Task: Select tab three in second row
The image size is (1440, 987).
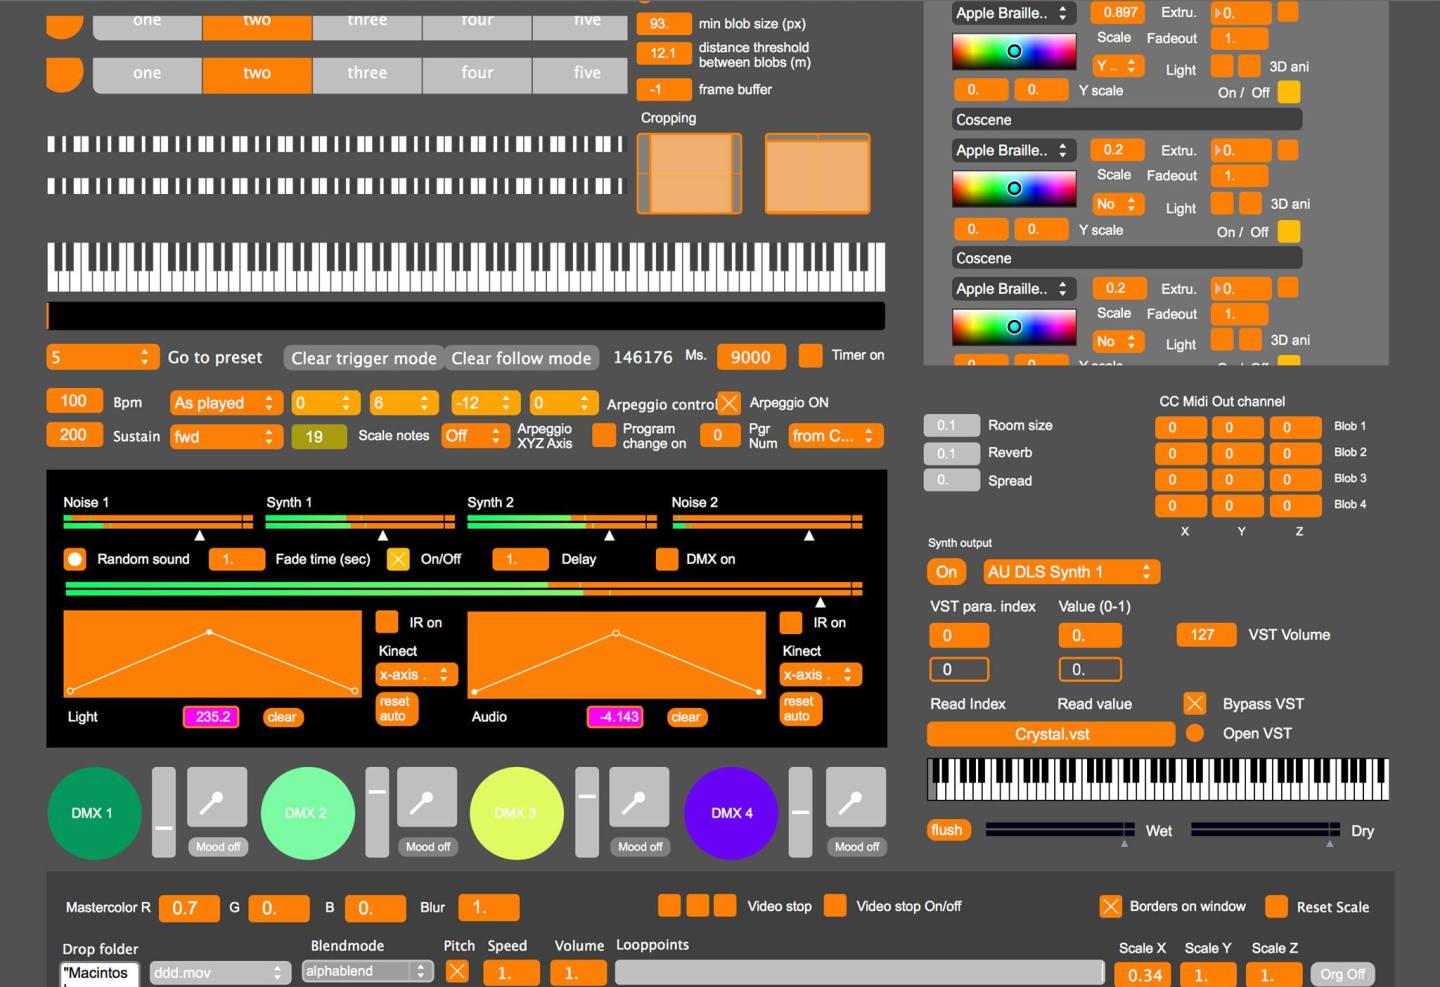Action: [x=367, y=73]
